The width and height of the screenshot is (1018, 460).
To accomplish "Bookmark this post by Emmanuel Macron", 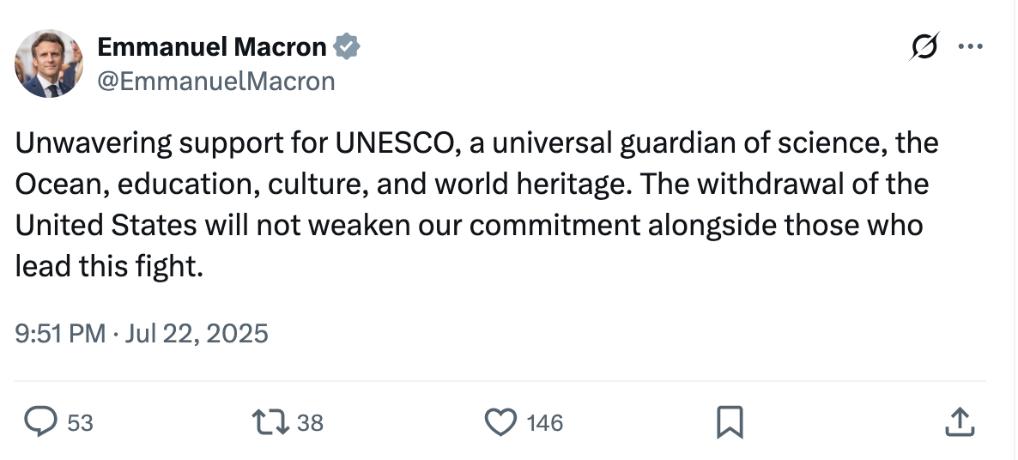I will [x=730, y=422].
